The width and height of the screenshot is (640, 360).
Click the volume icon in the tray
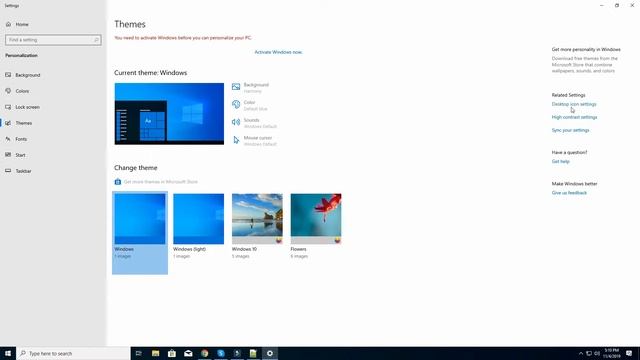click(x=597, y=353)
